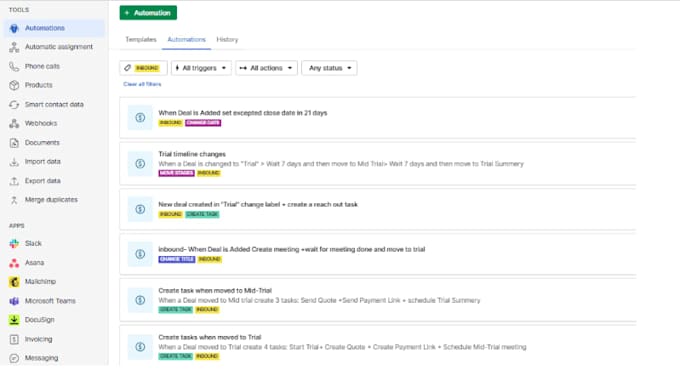The height and width of the screenshot is (375, 680).
Task: Open the Webhooks icon
Action: tap(14, 124)
